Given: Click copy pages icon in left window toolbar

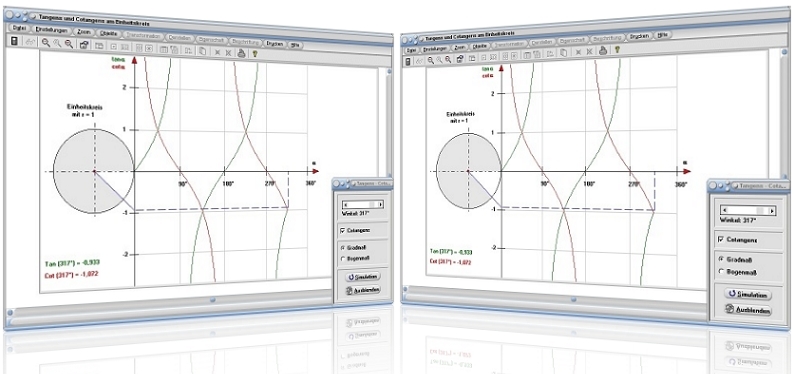Looking at the screenshot, I should point(202,51).
